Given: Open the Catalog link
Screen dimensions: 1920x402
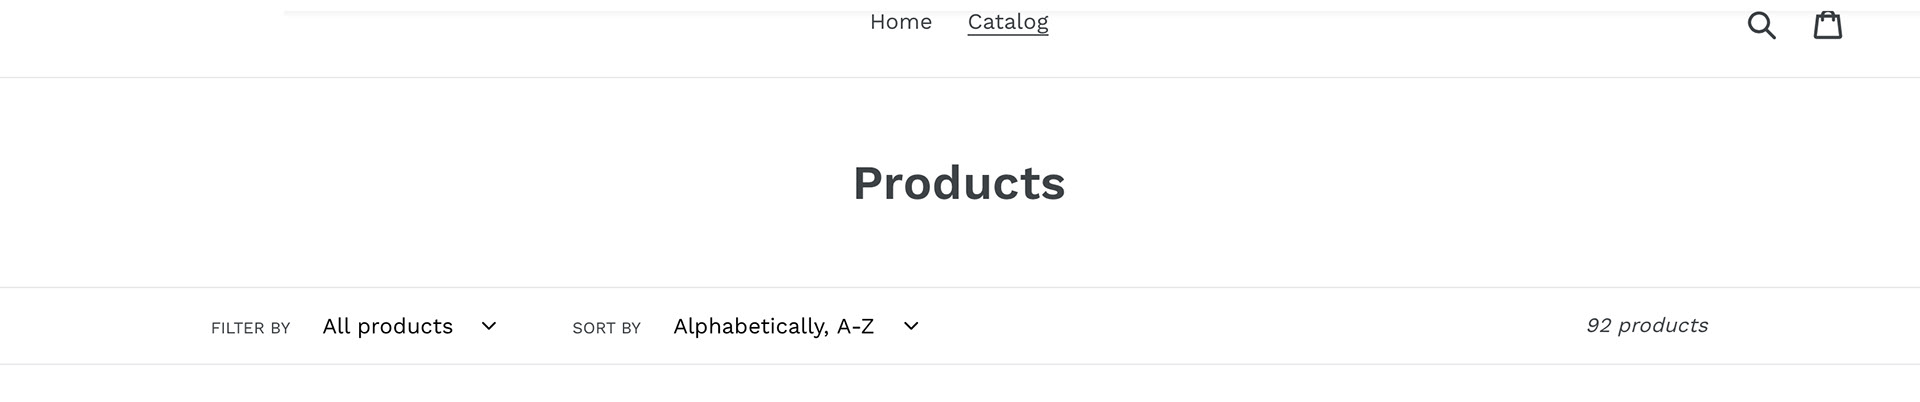Looking at the screenshot, I should (1007, 22).
